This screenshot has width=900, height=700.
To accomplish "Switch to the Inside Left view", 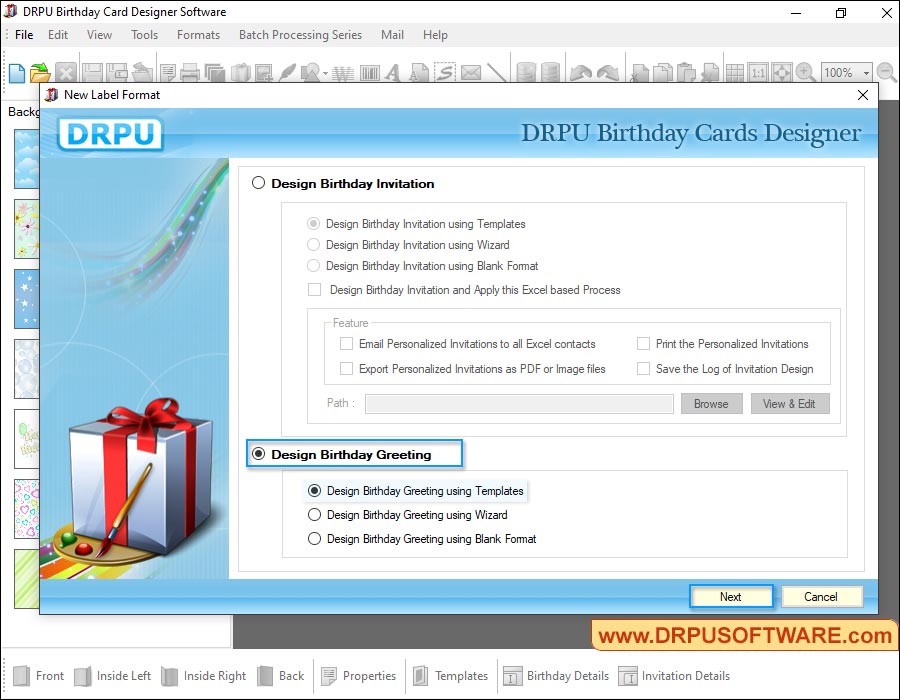I will pos(113,676).
